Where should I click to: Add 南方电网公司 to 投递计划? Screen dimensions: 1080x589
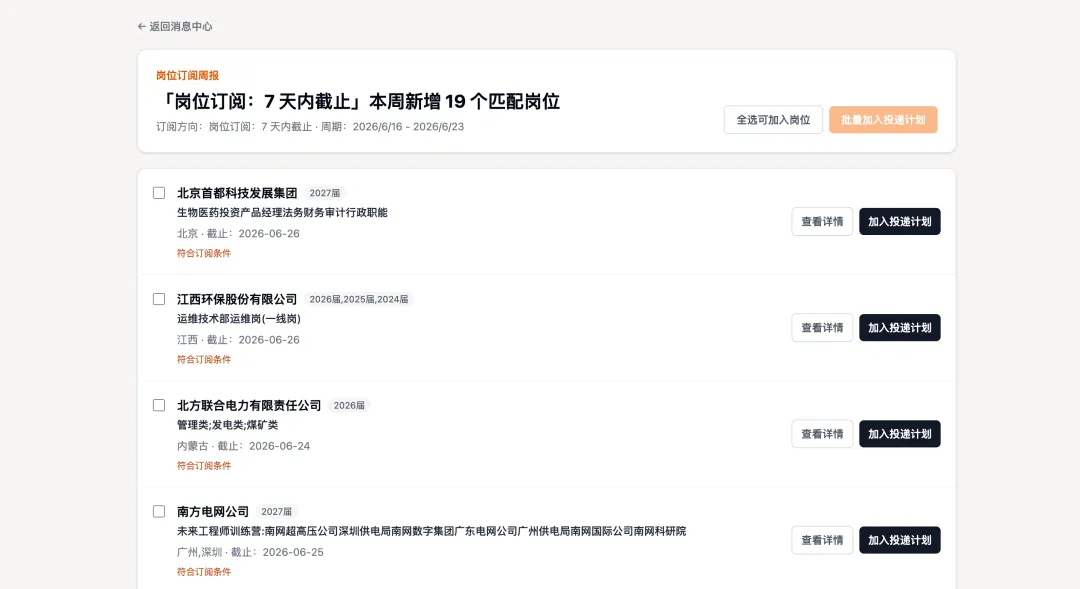click(900, 540)
